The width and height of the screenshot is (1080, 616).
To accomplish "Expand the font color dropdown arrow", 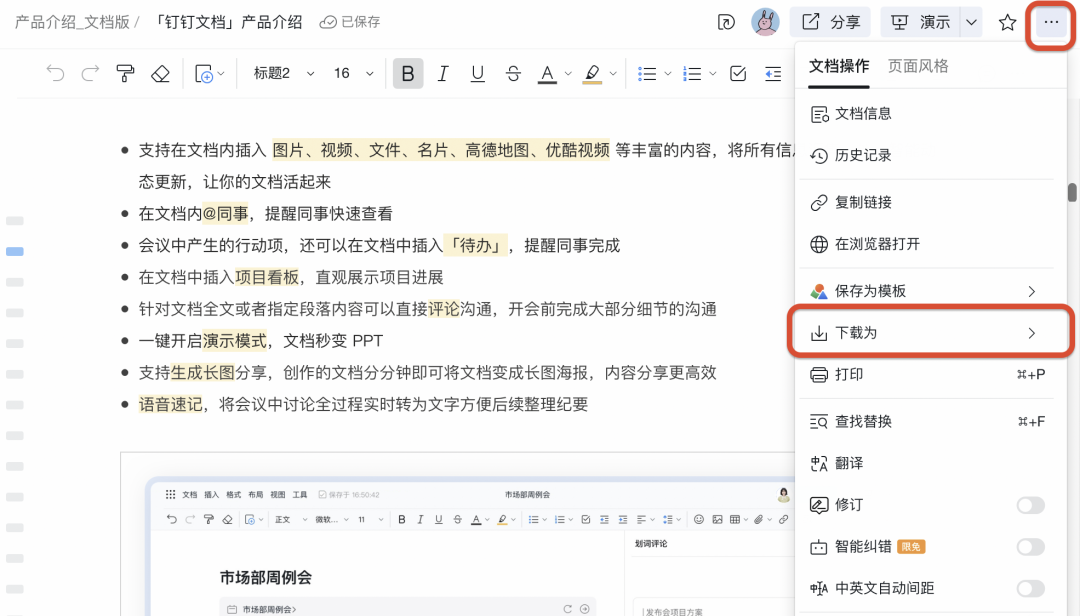I will [568, 73].
